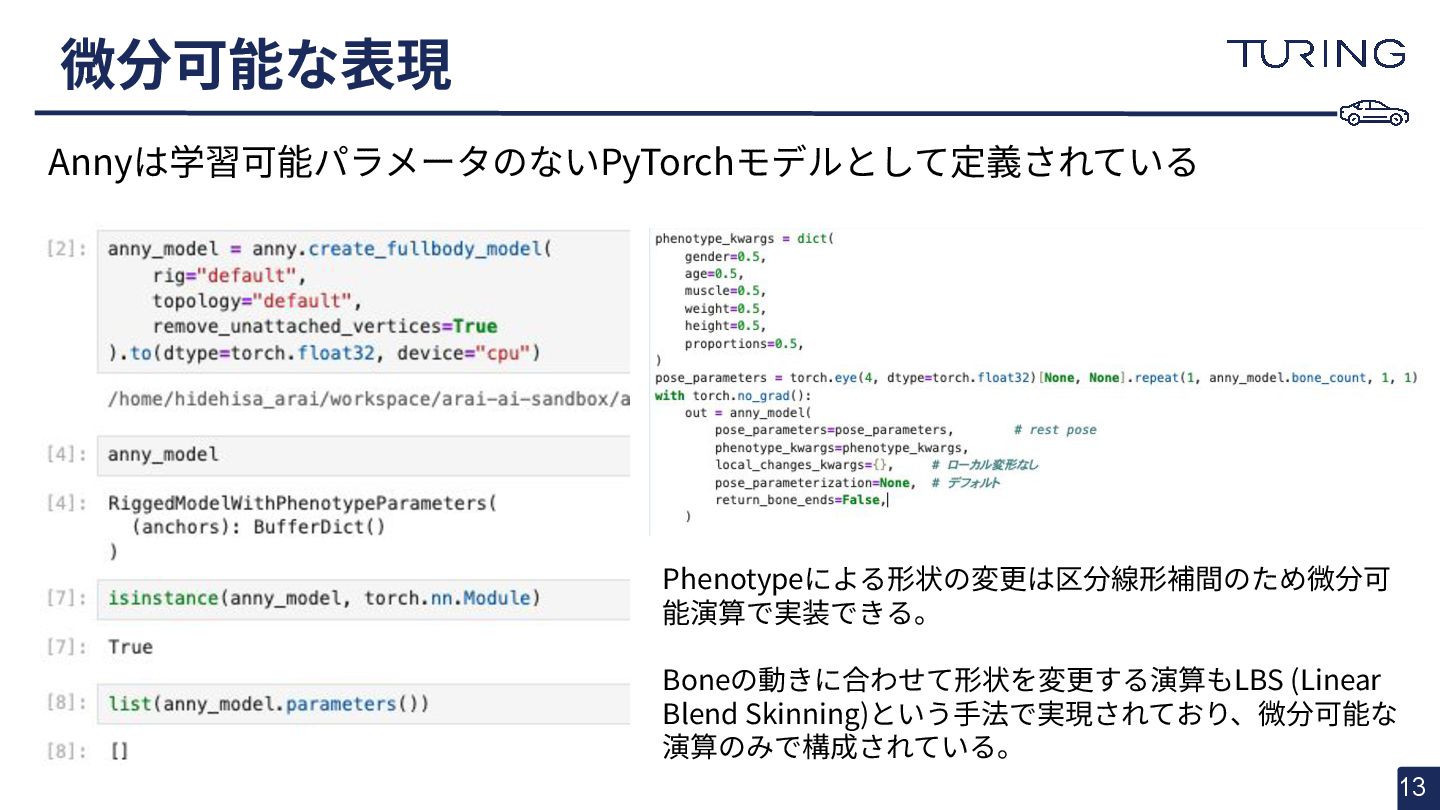Screen dimensions: 1440x810
Task: Click the cell prompt label [2]:
Action: point(66,249)
